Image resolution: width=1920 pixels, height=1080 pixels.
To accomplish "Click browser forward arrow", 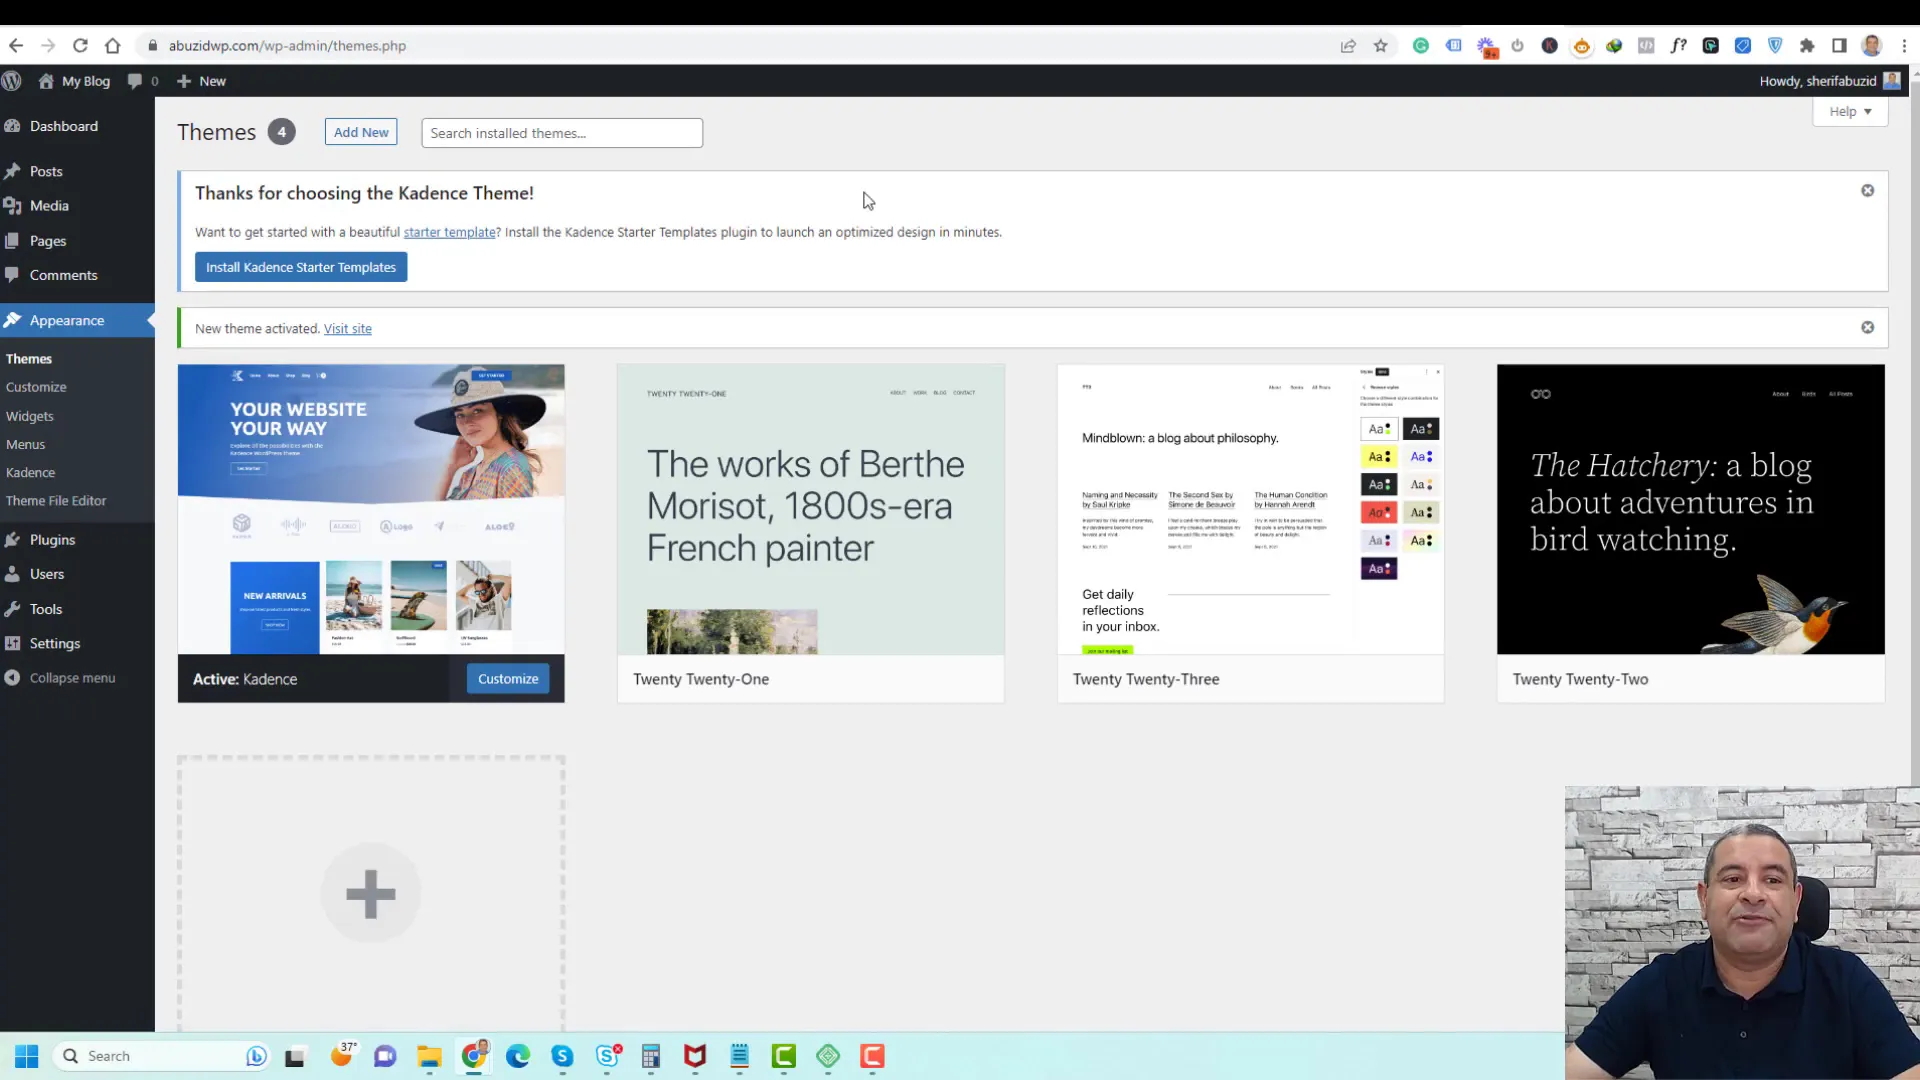I will coord(48,45).
